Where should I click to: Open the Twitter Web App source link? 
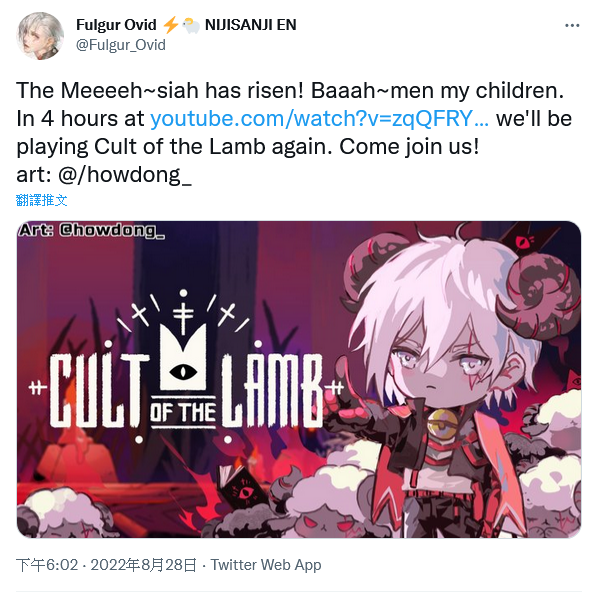pyautogui.click(x=266, y=565)
